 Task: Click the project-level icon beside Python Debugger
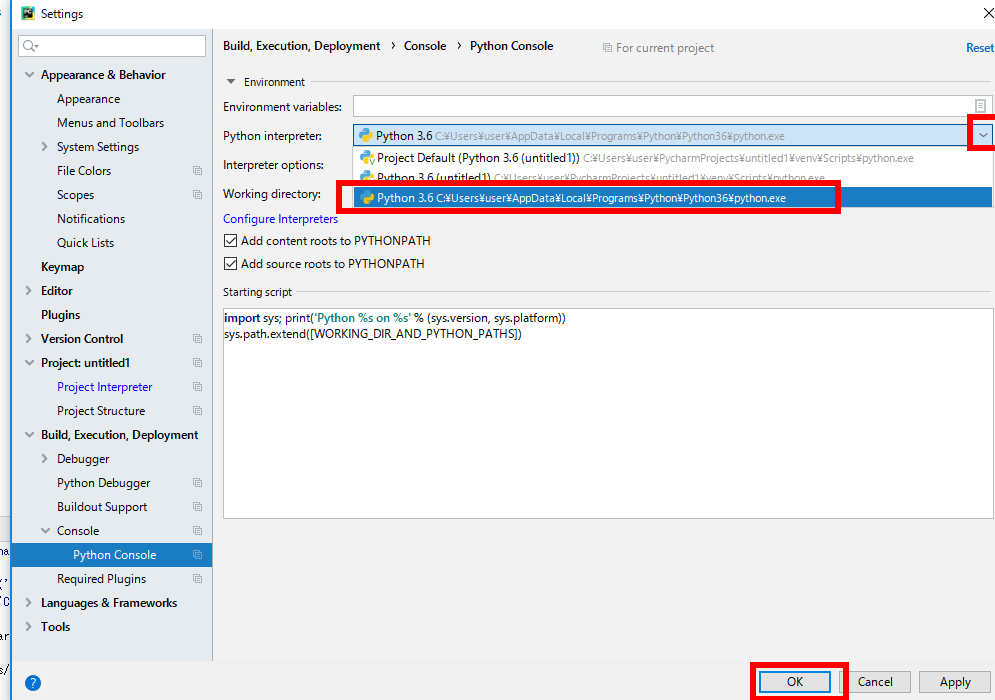(x=197, y=483)
